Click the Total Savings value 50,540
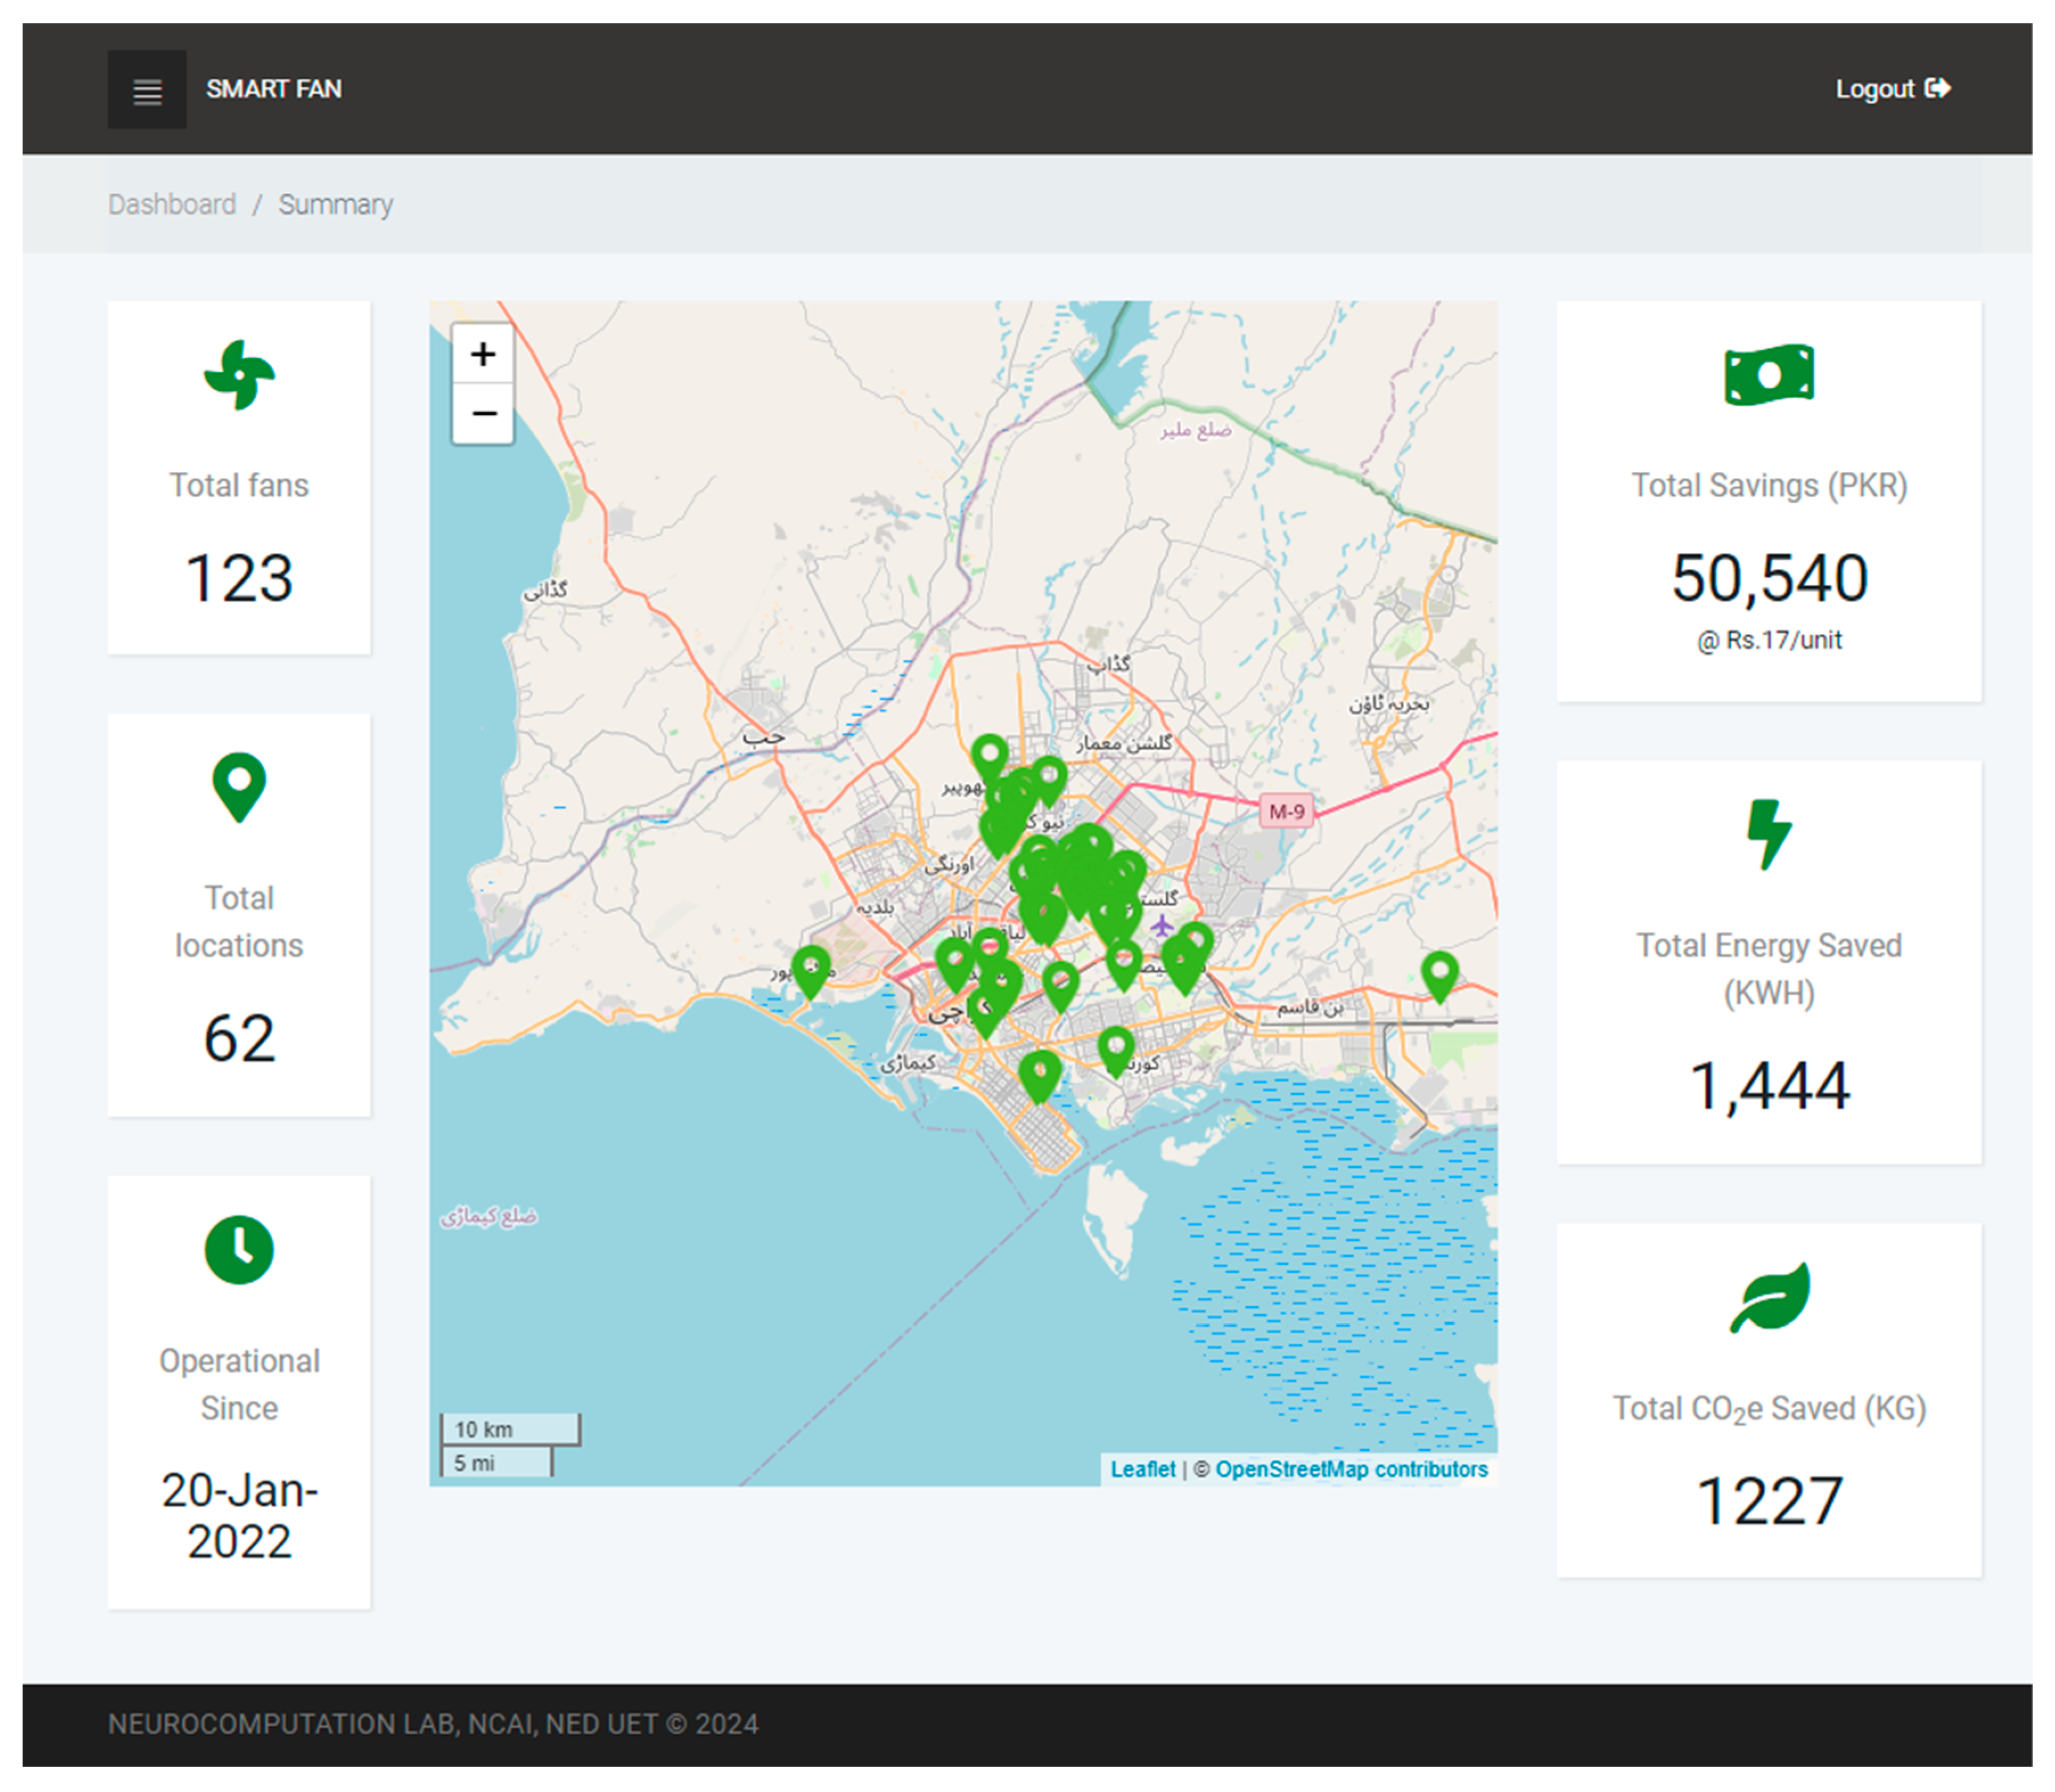Screen dimensions: 2055x1792 (1768, 578)
